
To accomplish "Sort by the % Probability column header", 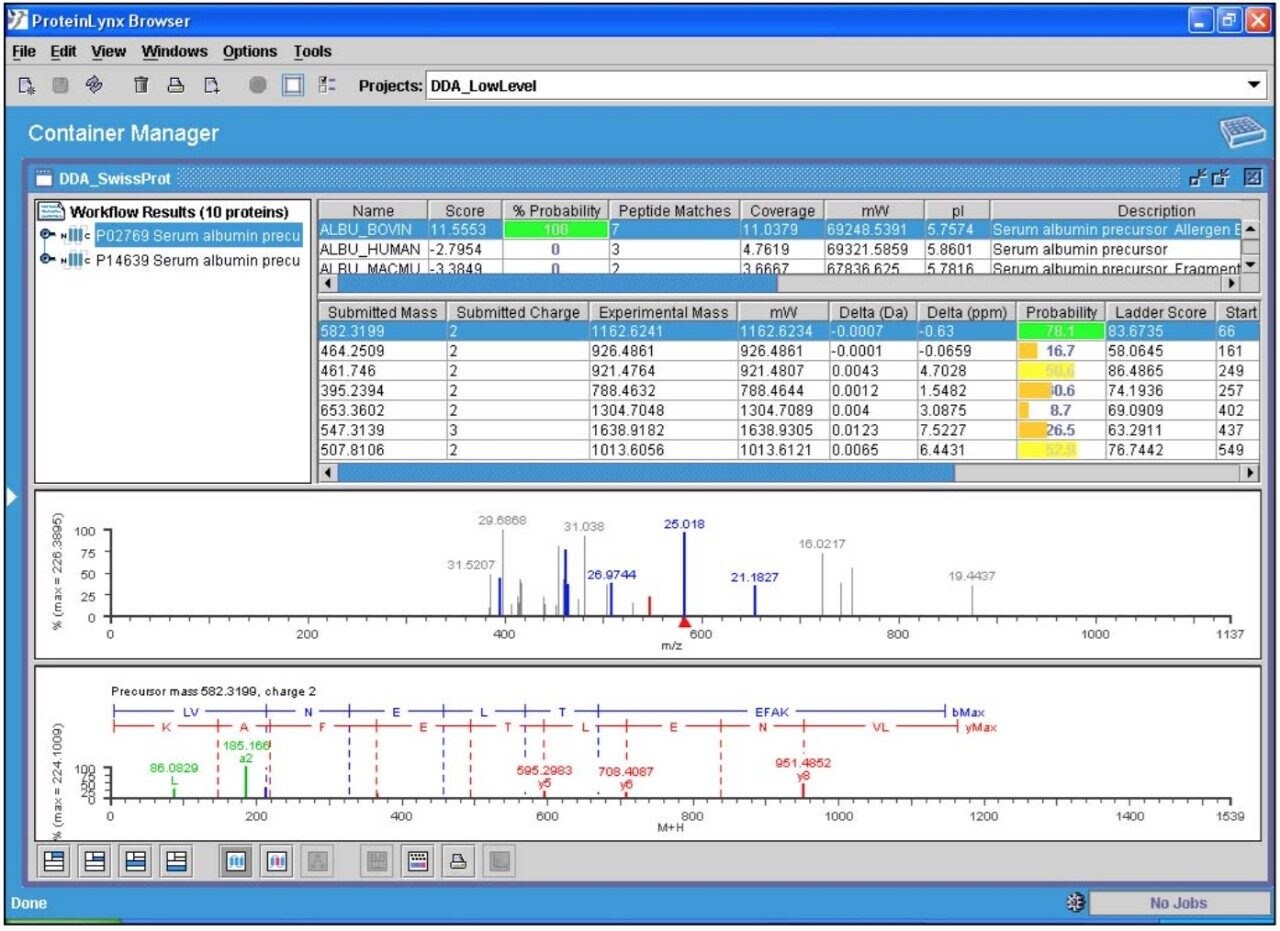I will click(x=556, y=211).
